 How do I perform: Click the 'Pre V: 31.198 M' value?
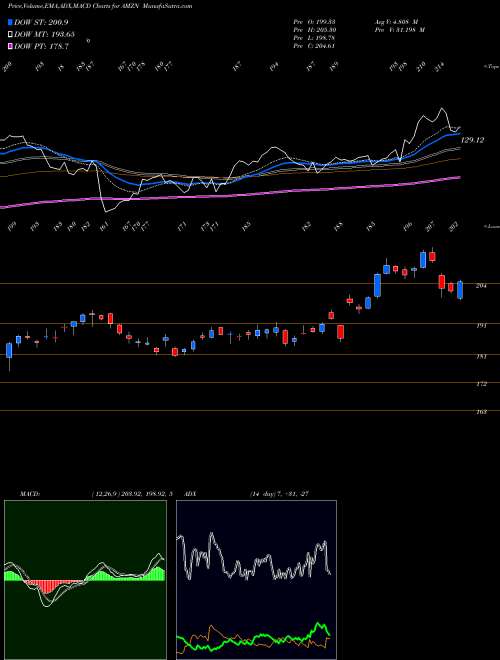(x=399, y=30)
